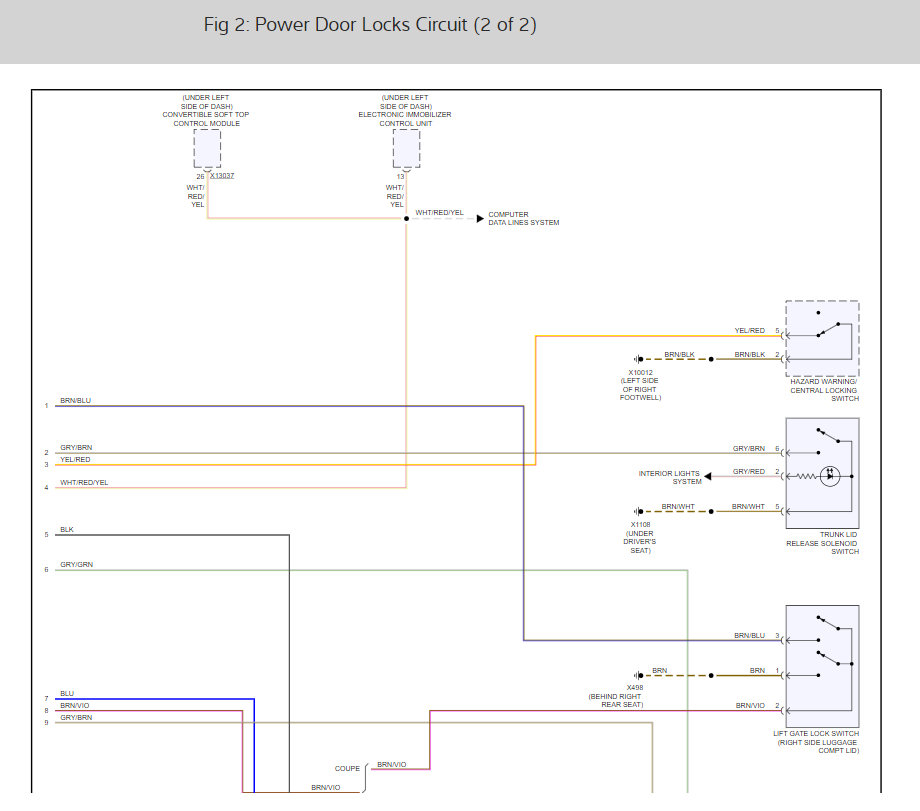Click the BRN/BLU label on wire 1
The width and height of the screenshot is (920, 811).
pyautogui.click(x=75, y=400)
